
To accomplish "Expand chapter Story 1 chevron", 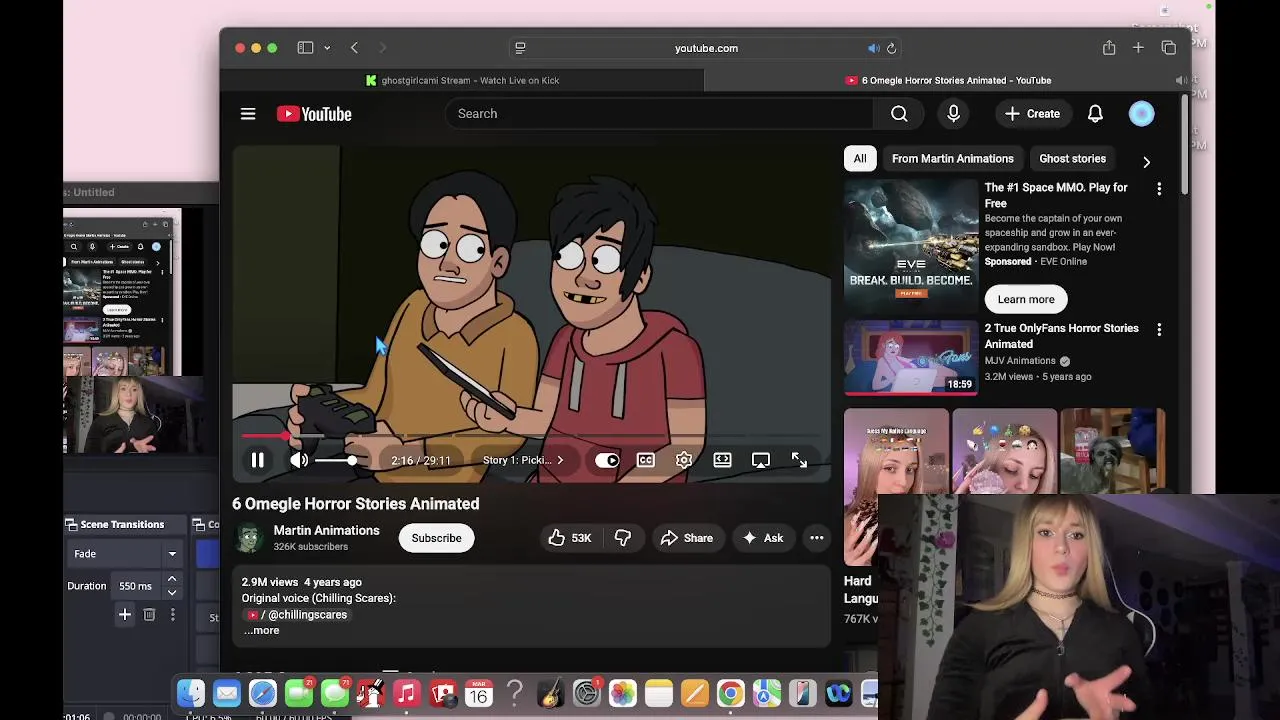I will tap(560, 460).
